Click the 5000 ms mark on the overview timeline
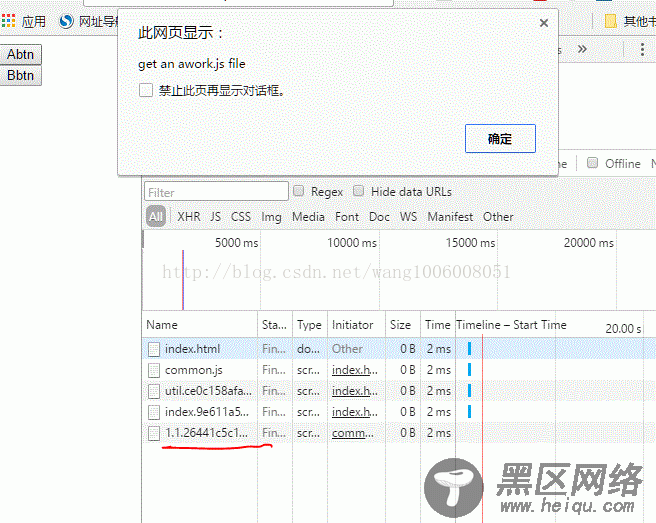This screenshot has width=656, height=523. point(236,243)
